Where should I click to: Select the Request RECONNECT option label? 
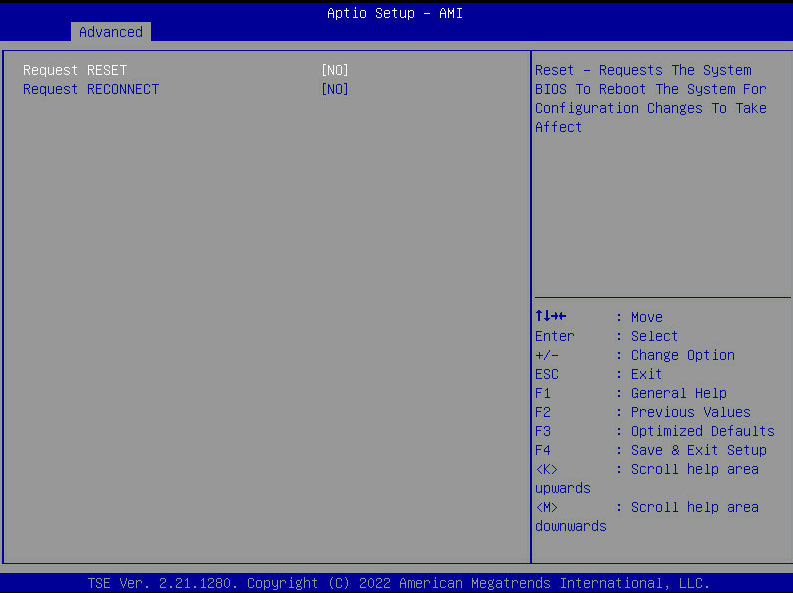click(x=91, y=89)
